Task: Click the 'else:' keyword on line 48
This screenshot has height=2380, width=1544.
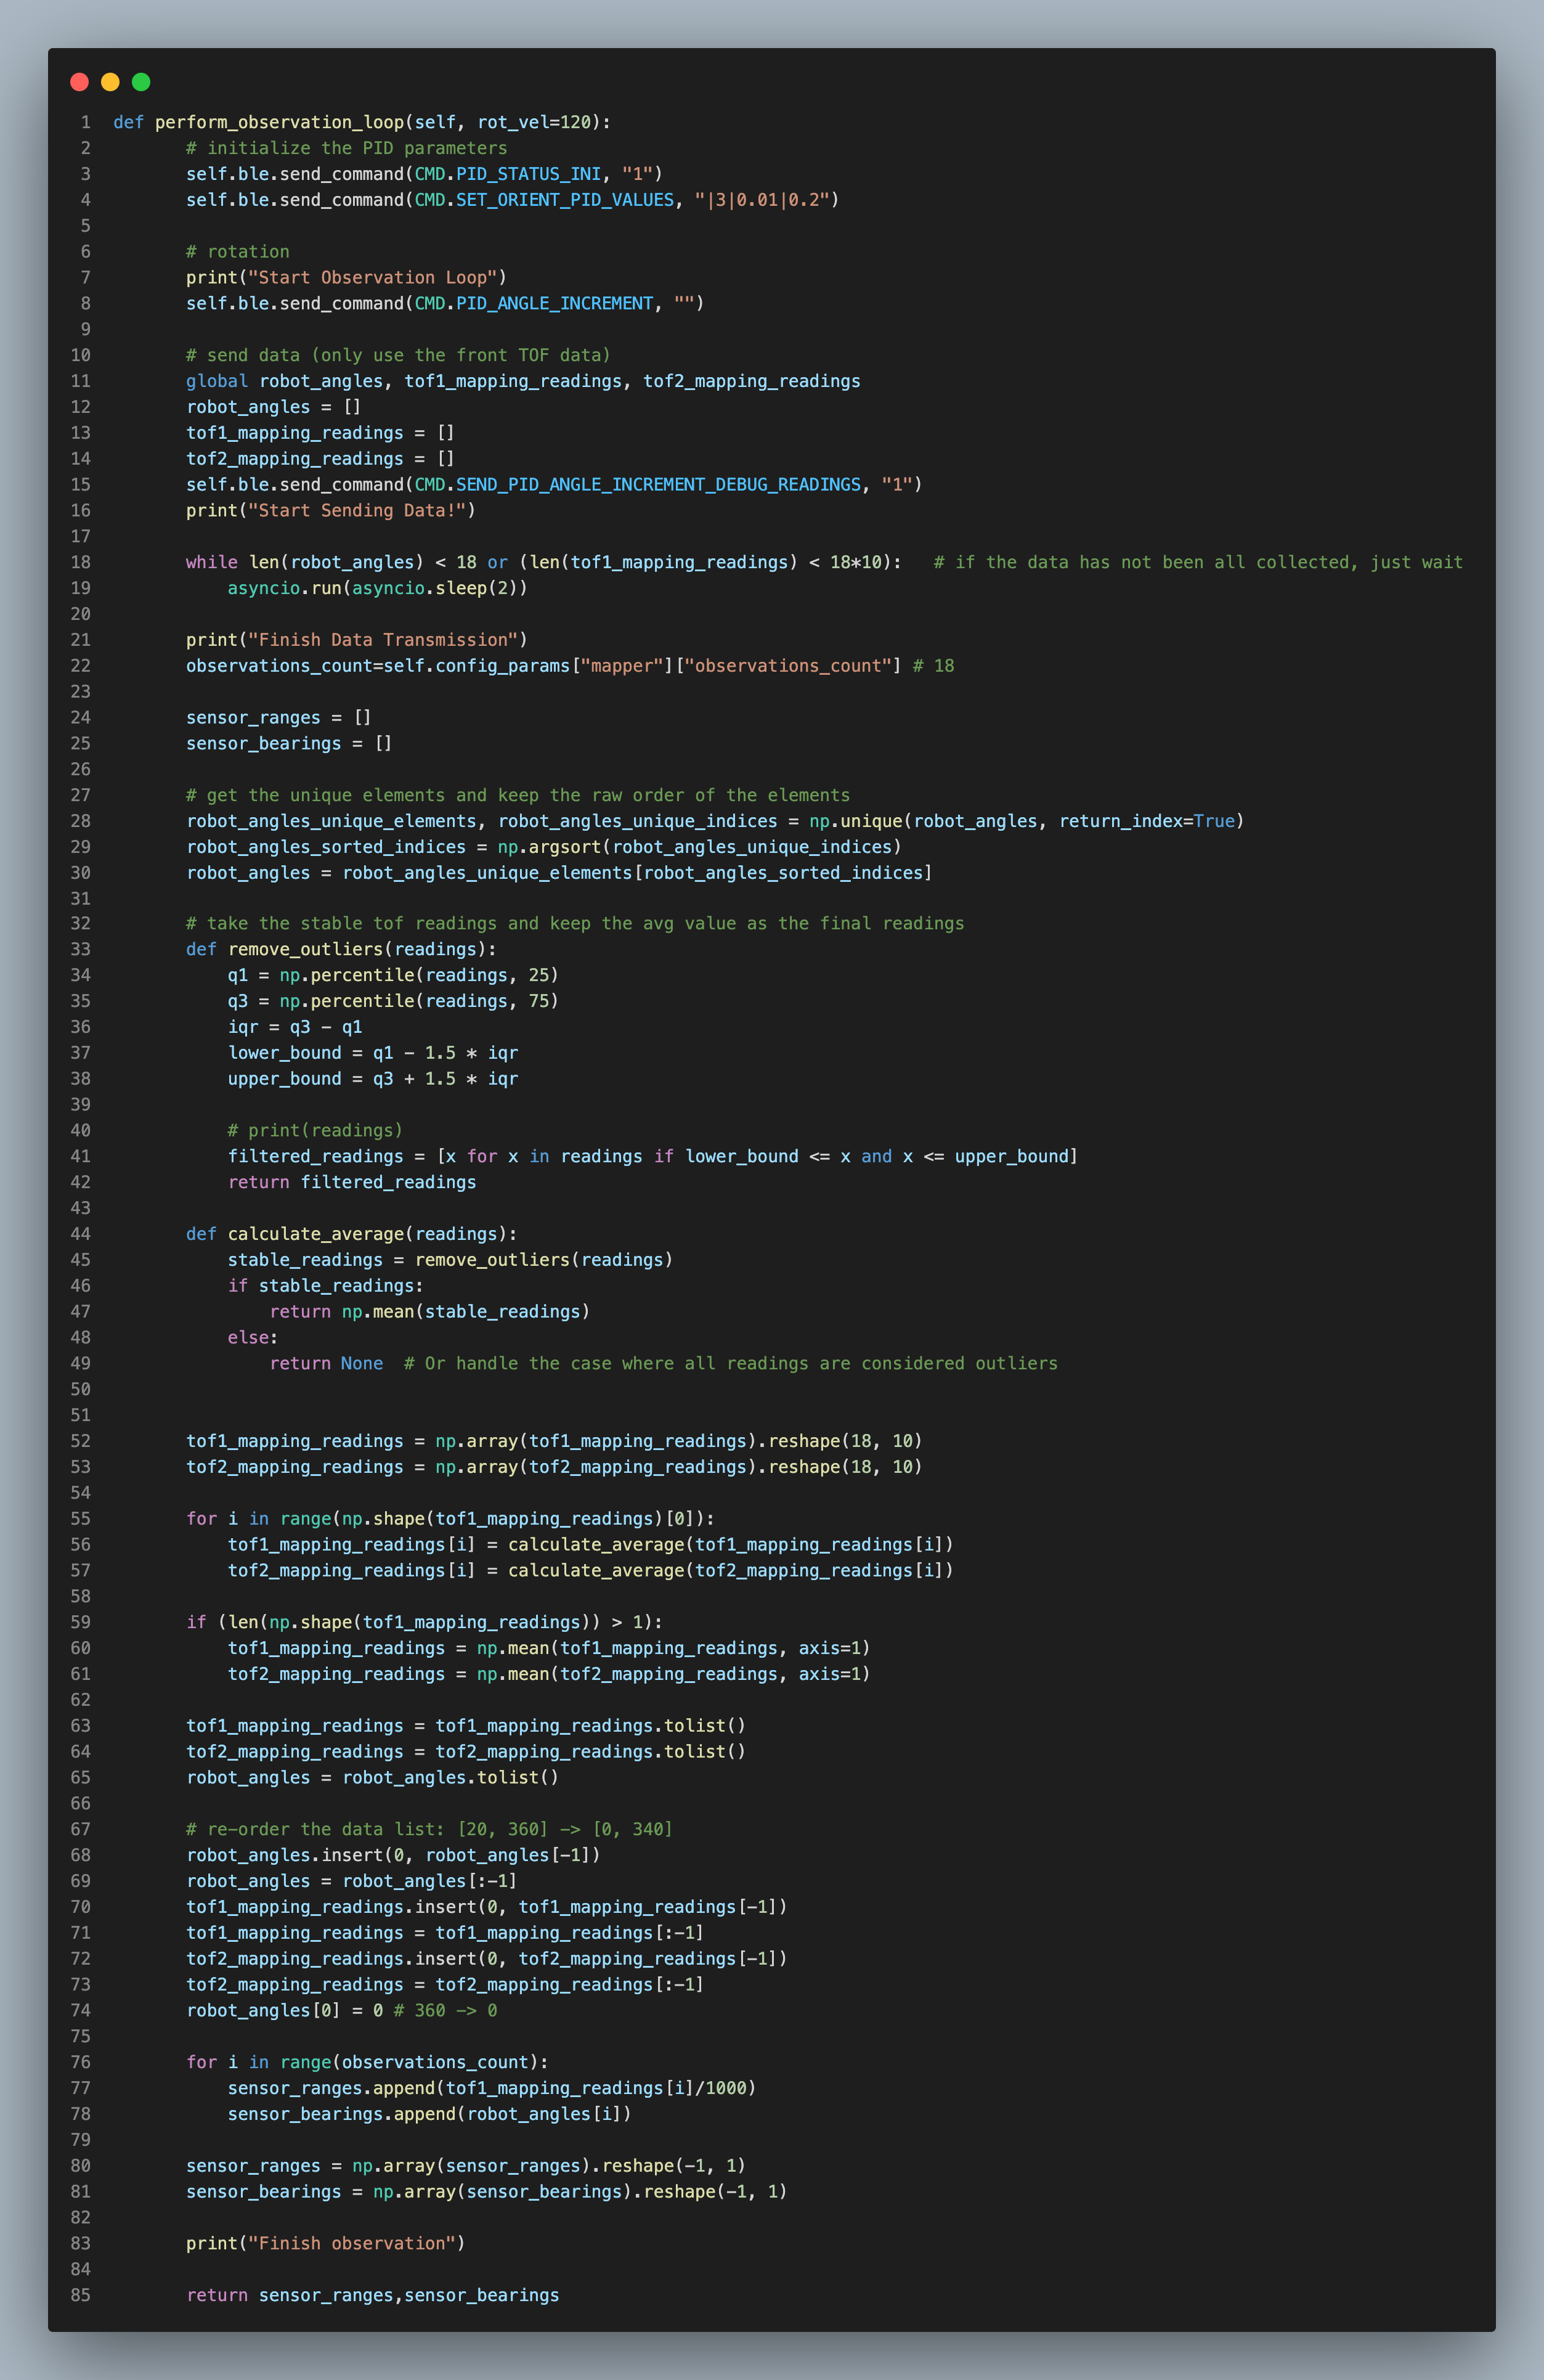Action: pos(253,1338)
